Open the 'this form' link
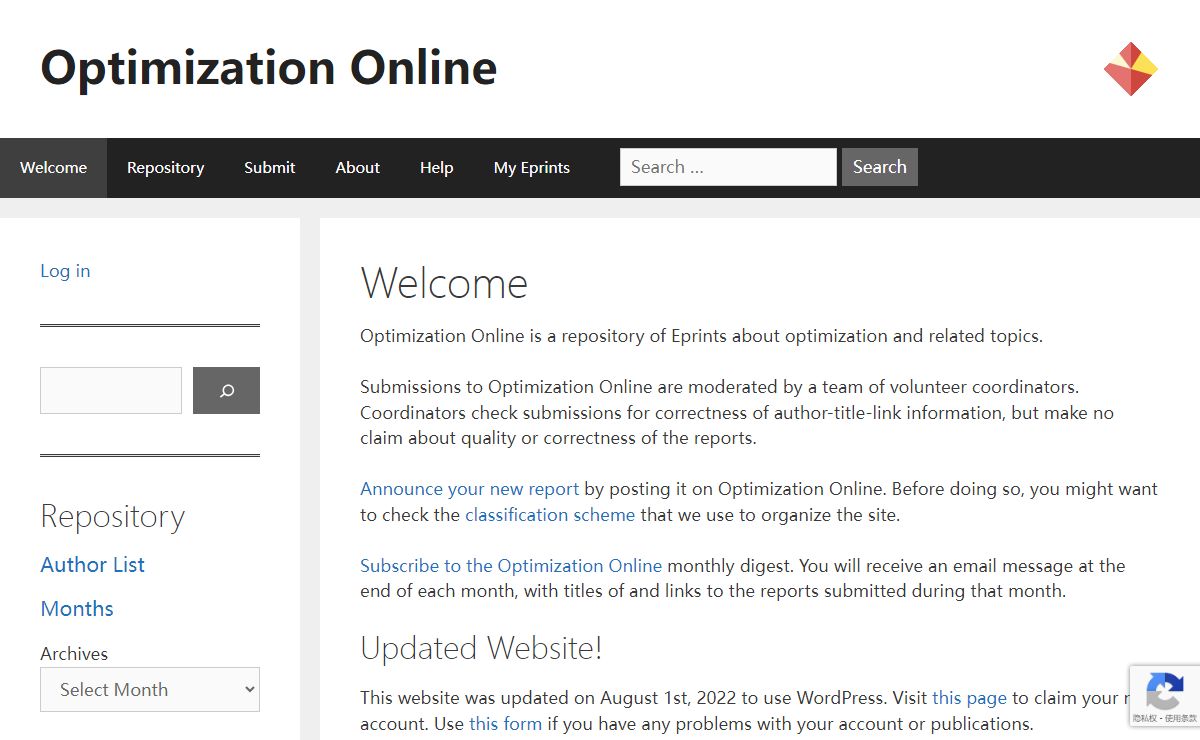This screenshot has width=1200, height=740. pos(505,724)
